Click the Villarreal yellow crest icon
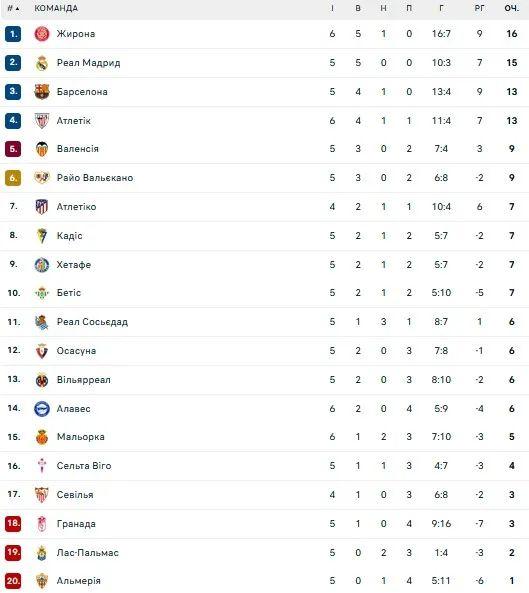Viewport: 529px width, 593px height. click(42, 380)
